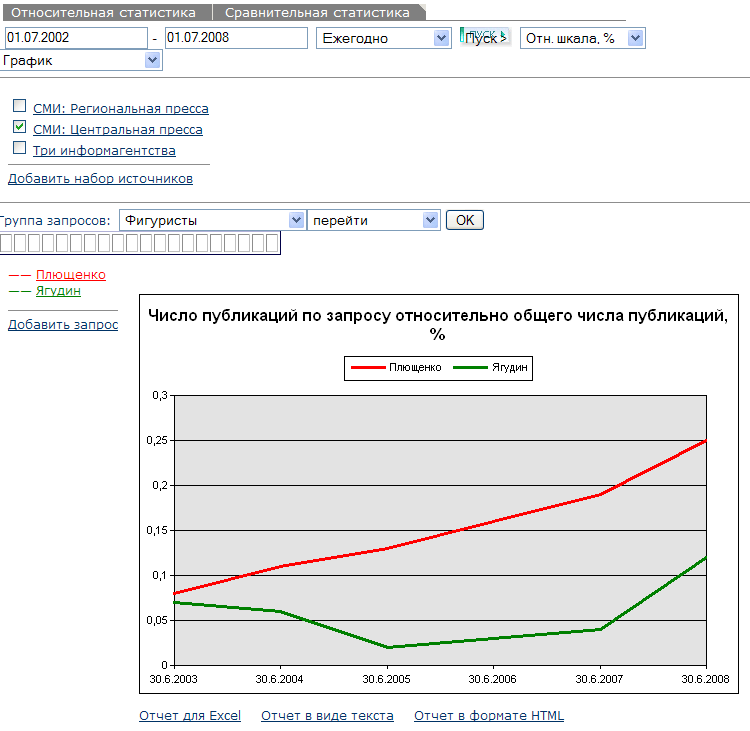Tick the Три информагентства checkbox

pos(19,148)
